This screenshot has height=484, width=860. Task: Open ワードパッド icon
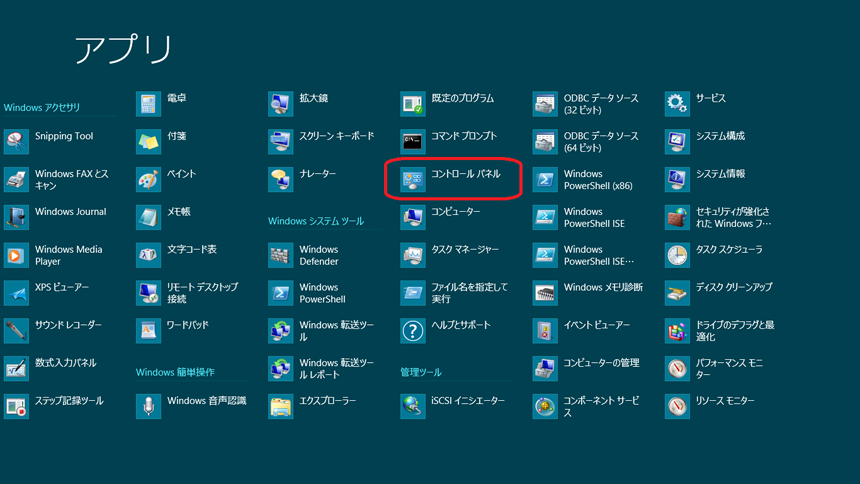coord(148,331)
